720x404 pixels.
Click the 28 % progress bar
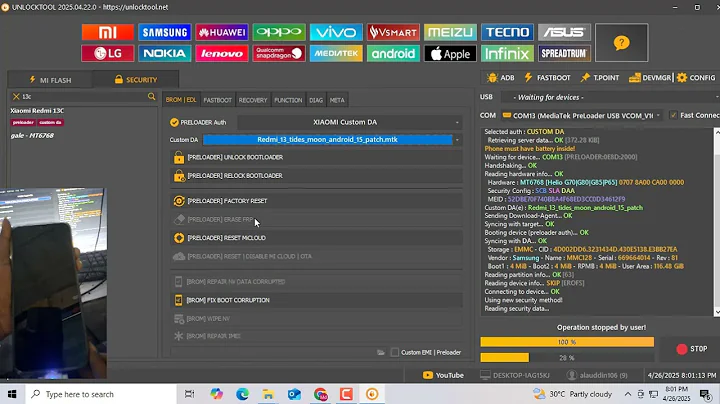[x=567, y=358]
